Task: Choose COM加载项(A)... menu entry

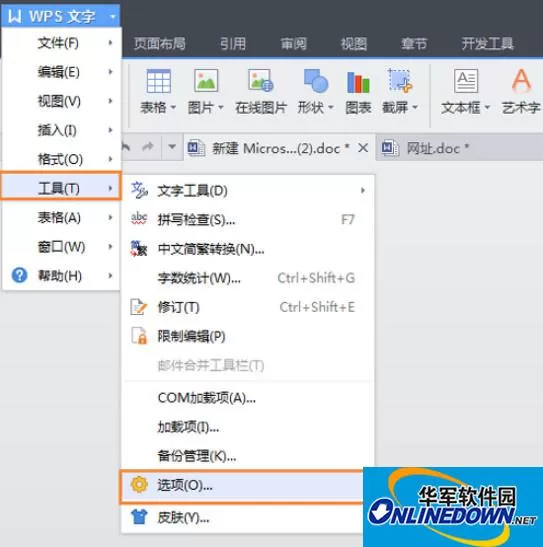Action: tap(248, 398)
